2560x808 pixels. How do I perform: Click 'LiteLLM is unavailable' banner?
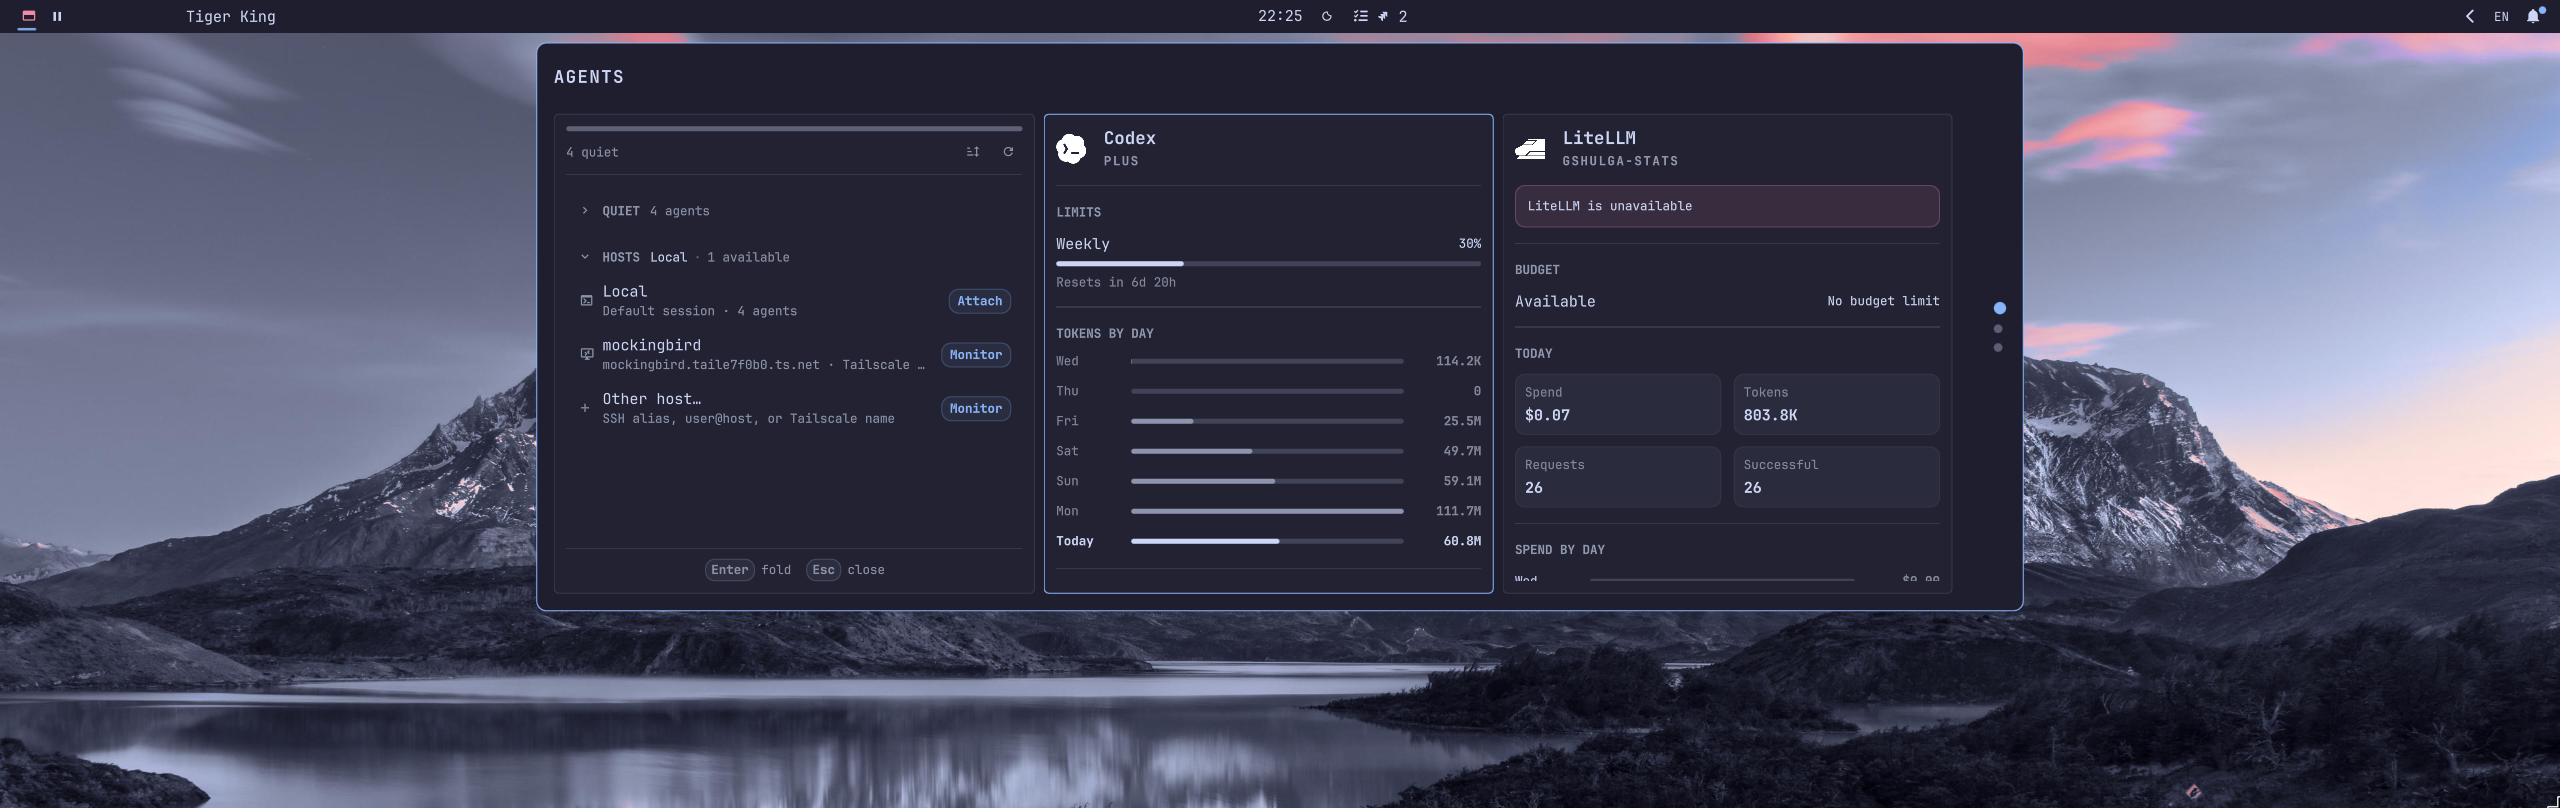click(x=1727, y=206)
